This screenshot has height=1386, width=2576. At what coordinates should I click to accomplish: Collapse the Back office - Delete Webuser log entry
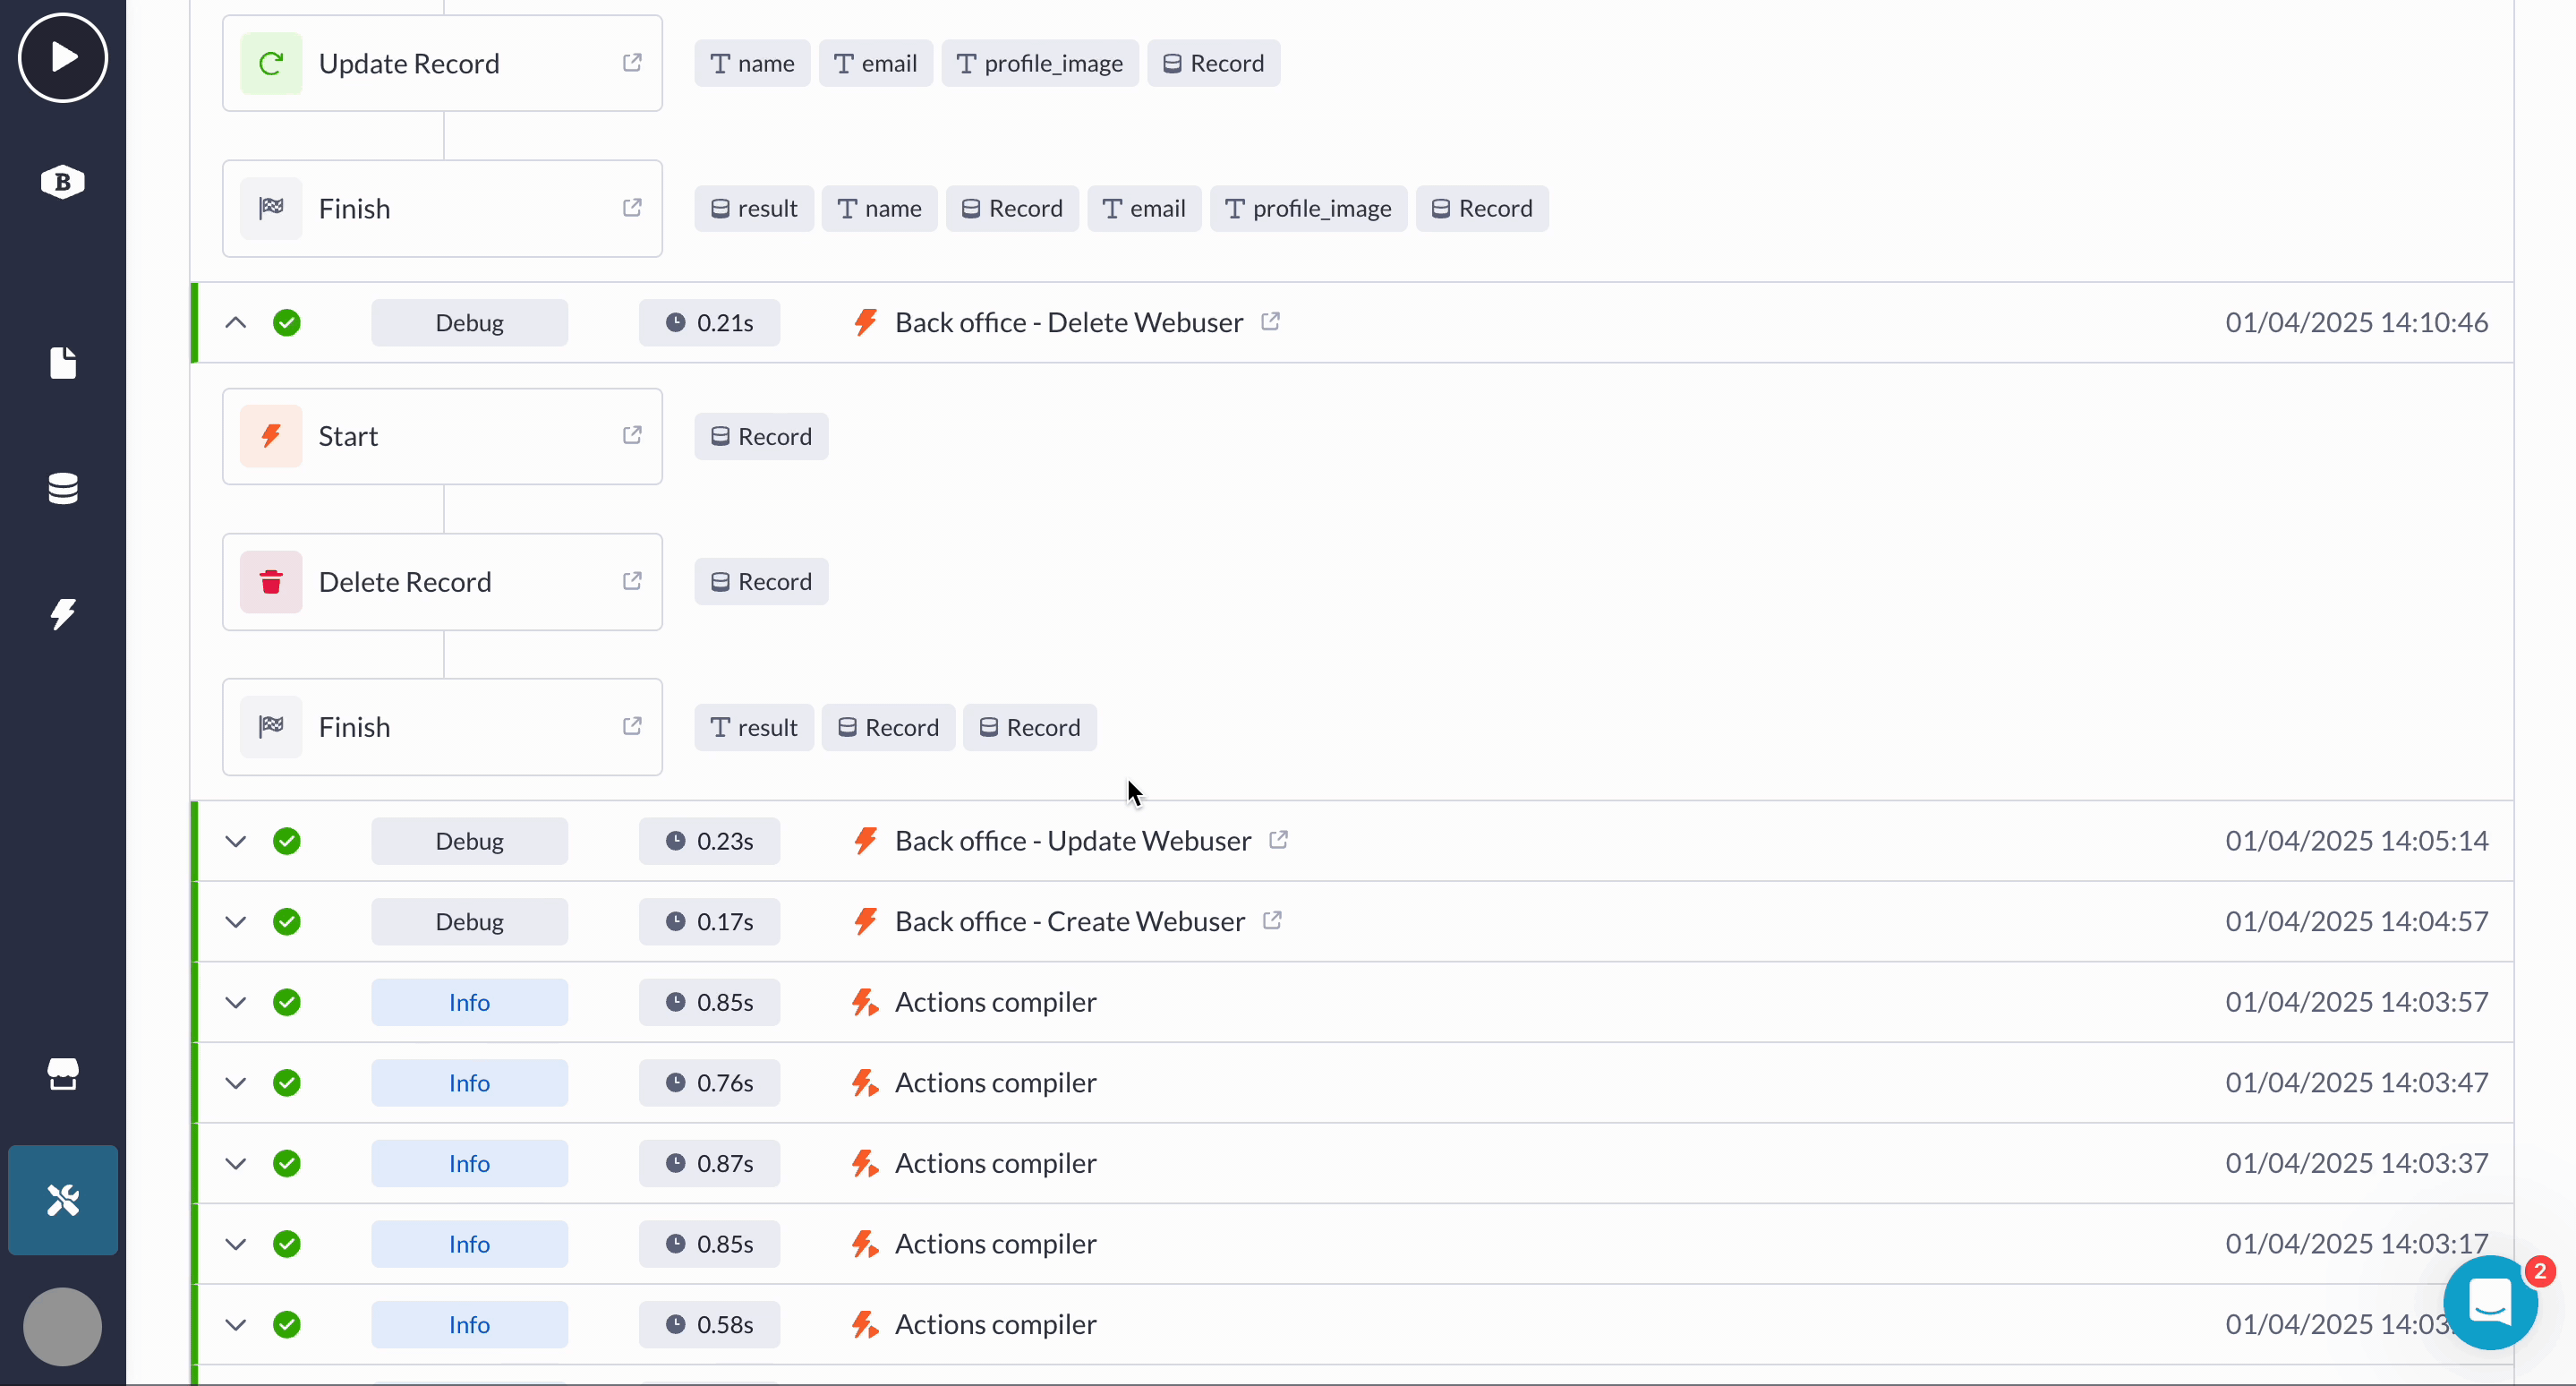235,322
